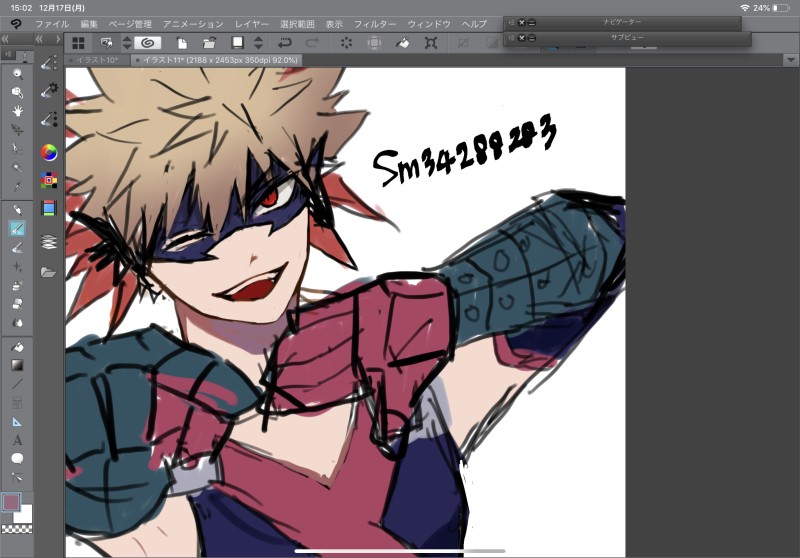Image resolution: width=800 pixels, height=558 pixels.
Task: Select the Eyedropper tool
Action: click(17, 187)
